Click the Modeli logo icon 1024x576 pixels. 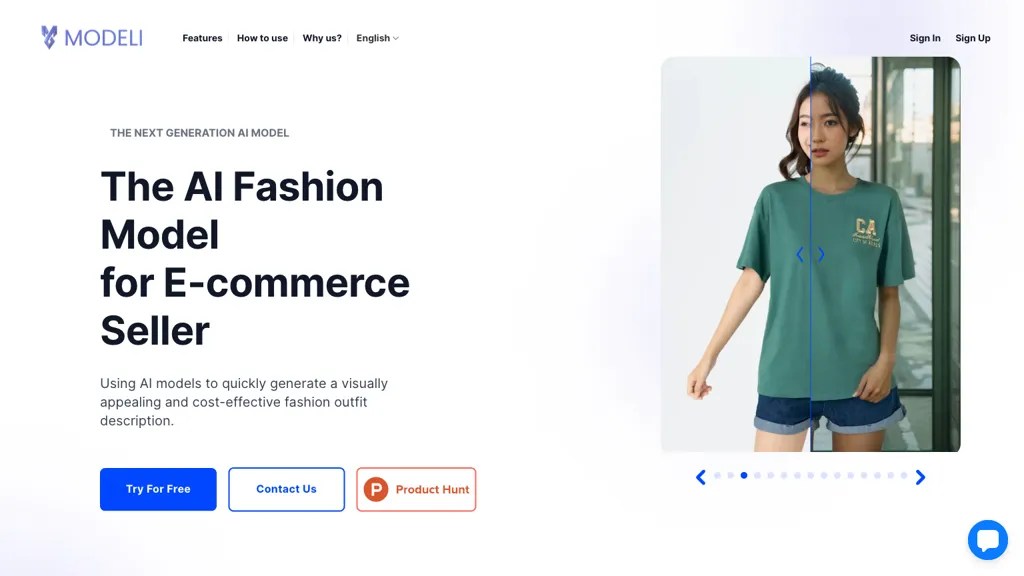tap(49, 37)
